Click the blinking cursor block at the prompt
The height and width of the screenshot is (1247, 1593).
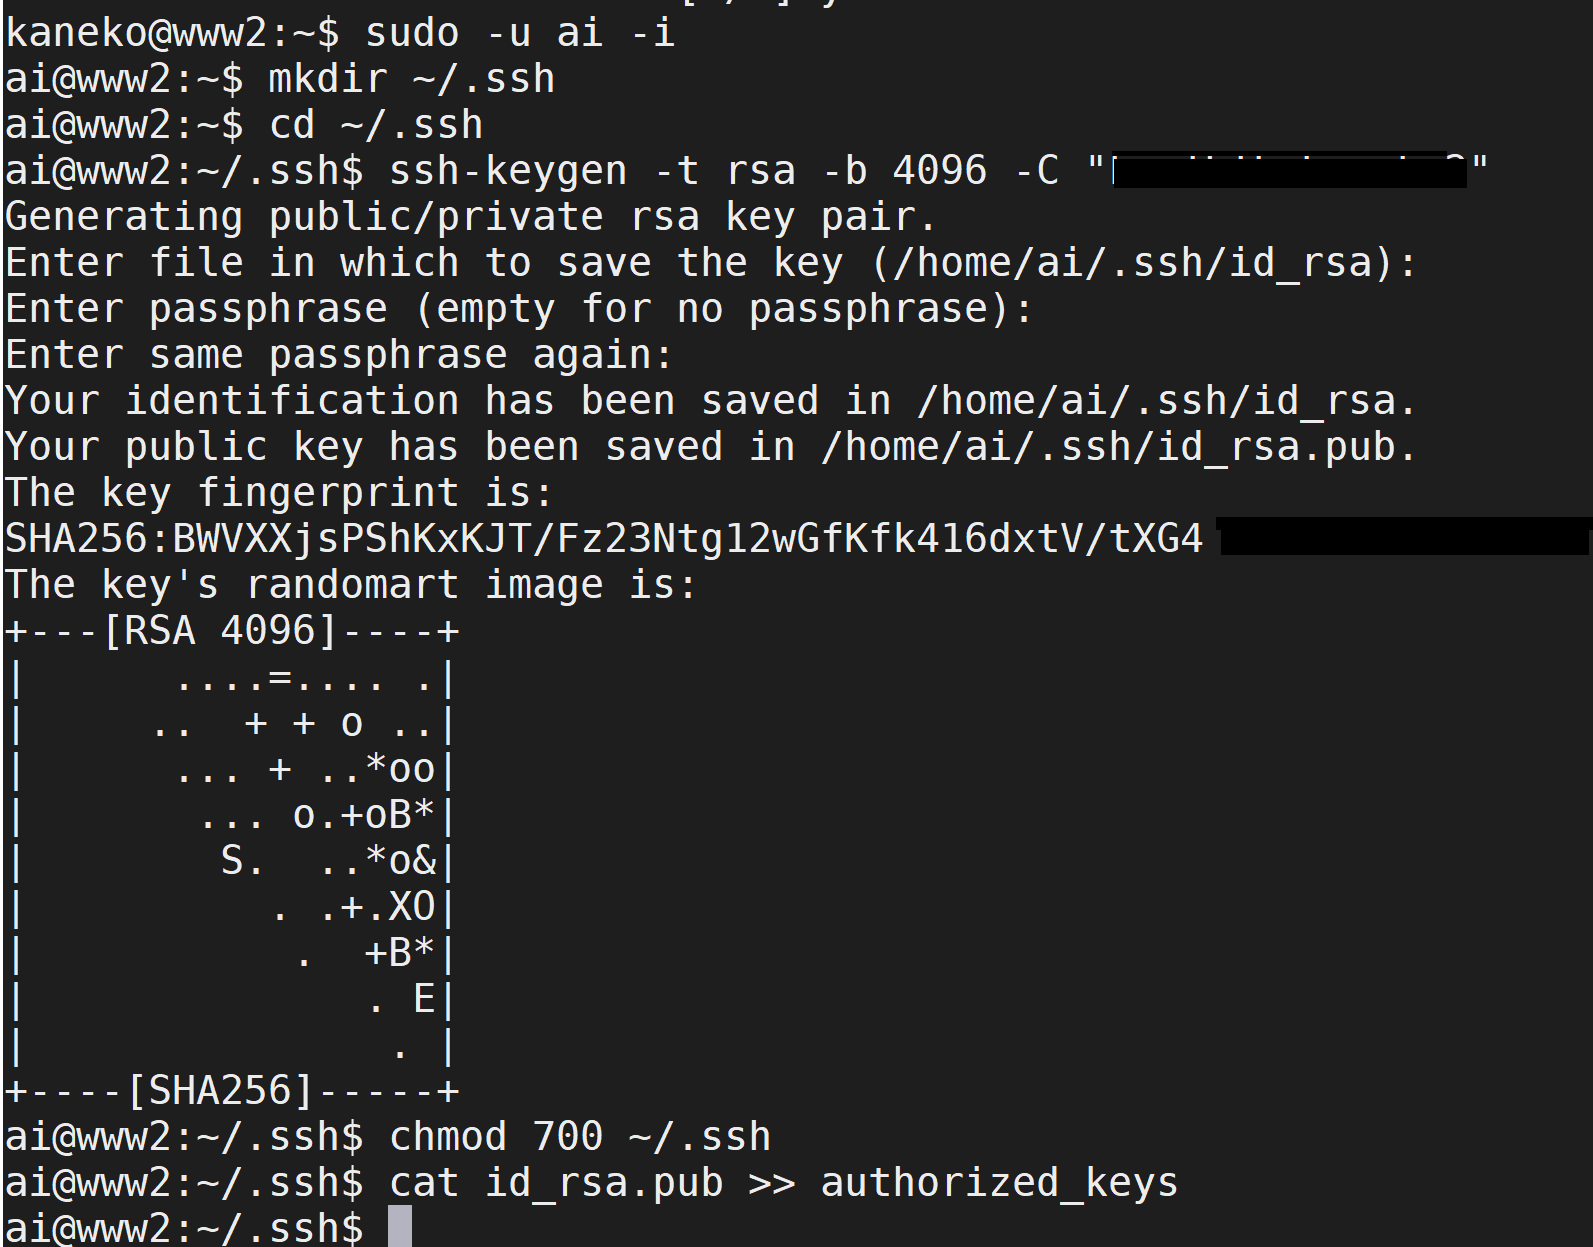coord(400,1227)
